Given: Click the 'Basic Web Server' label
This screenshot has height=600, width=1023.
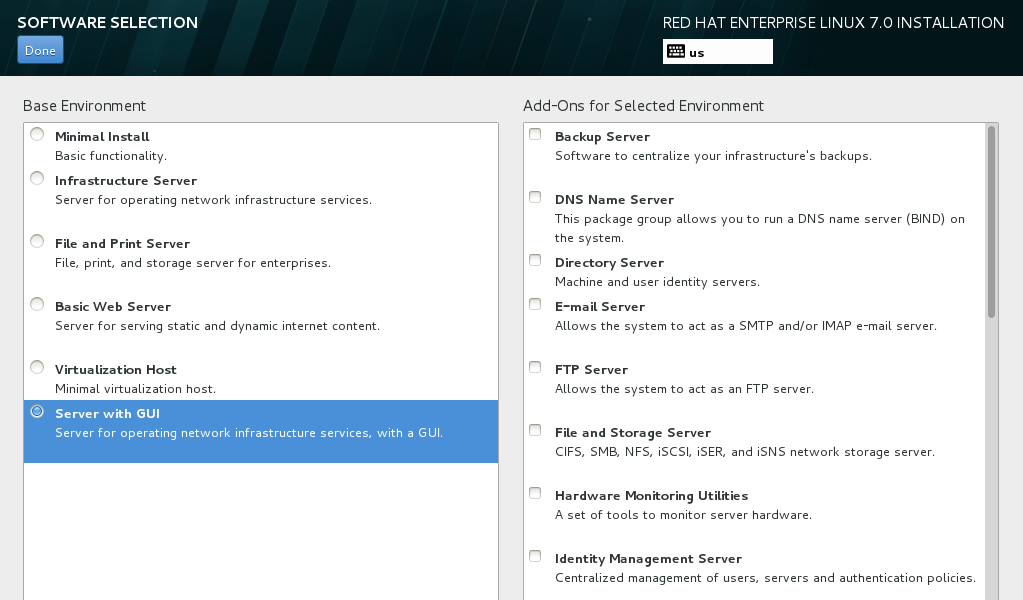Looking at the screenshot, I should (x=113, y=307).
